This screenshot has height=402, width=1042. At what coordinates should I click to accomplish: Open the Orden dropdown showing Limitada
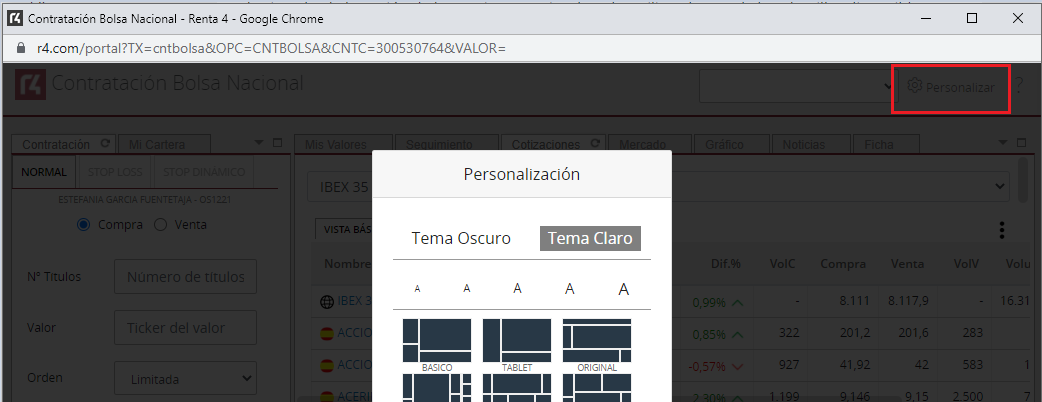(x=185, y=379)
